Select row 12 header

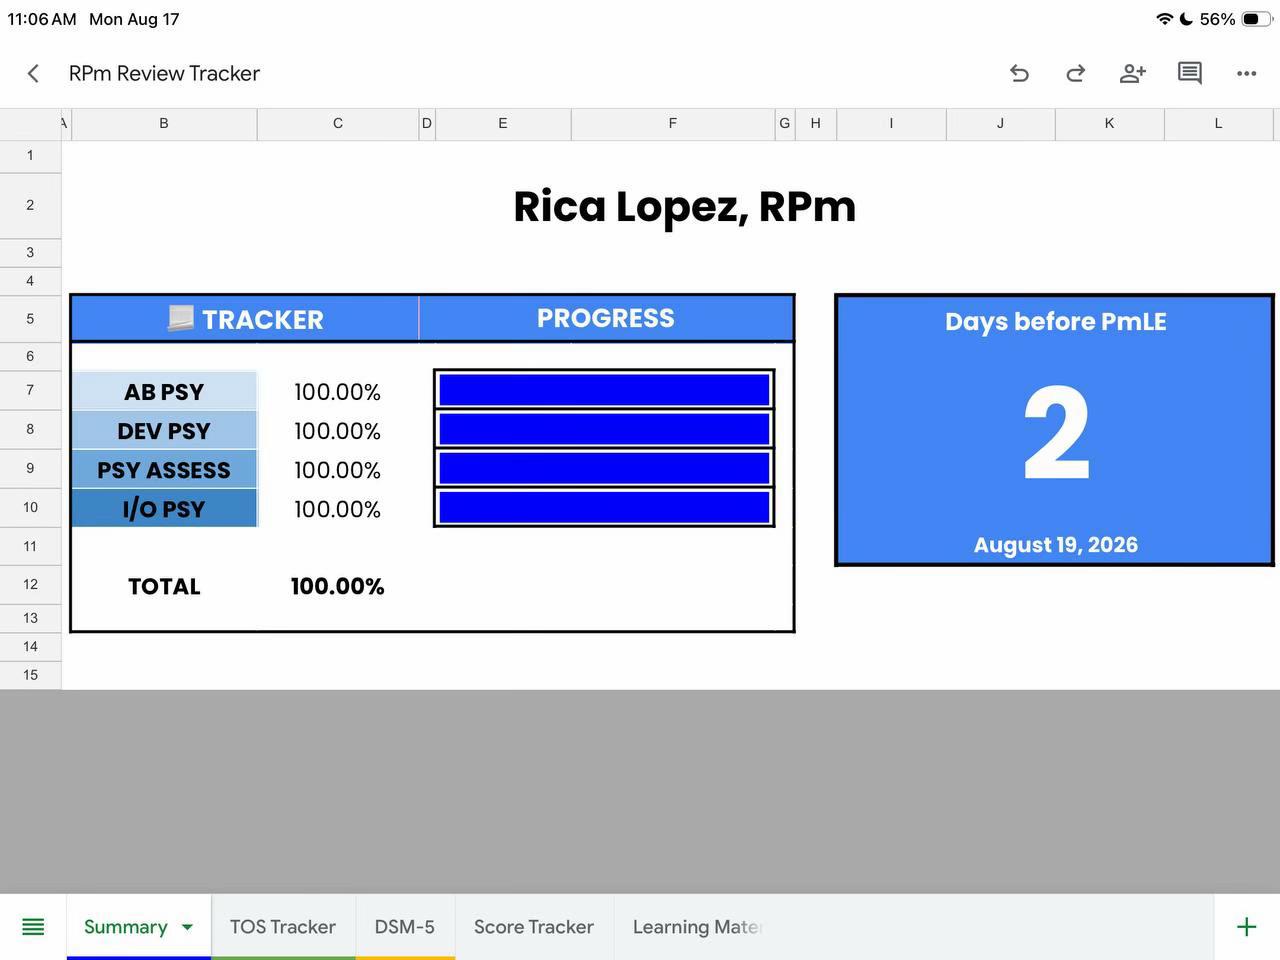coord(30,584)
